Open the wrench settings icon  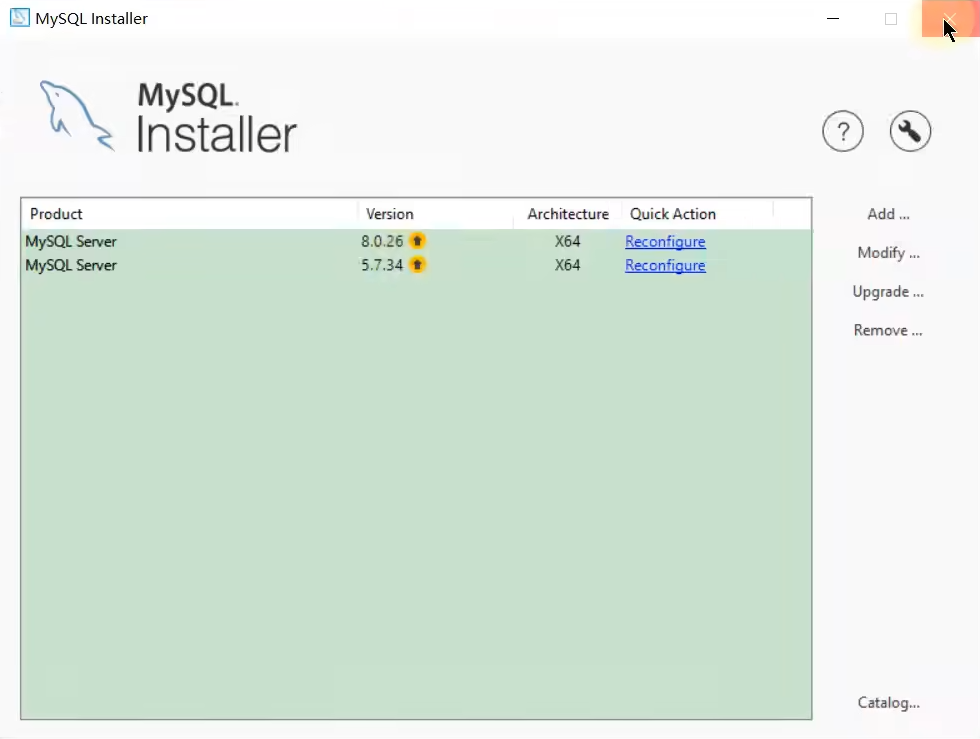tap(910, 131)
